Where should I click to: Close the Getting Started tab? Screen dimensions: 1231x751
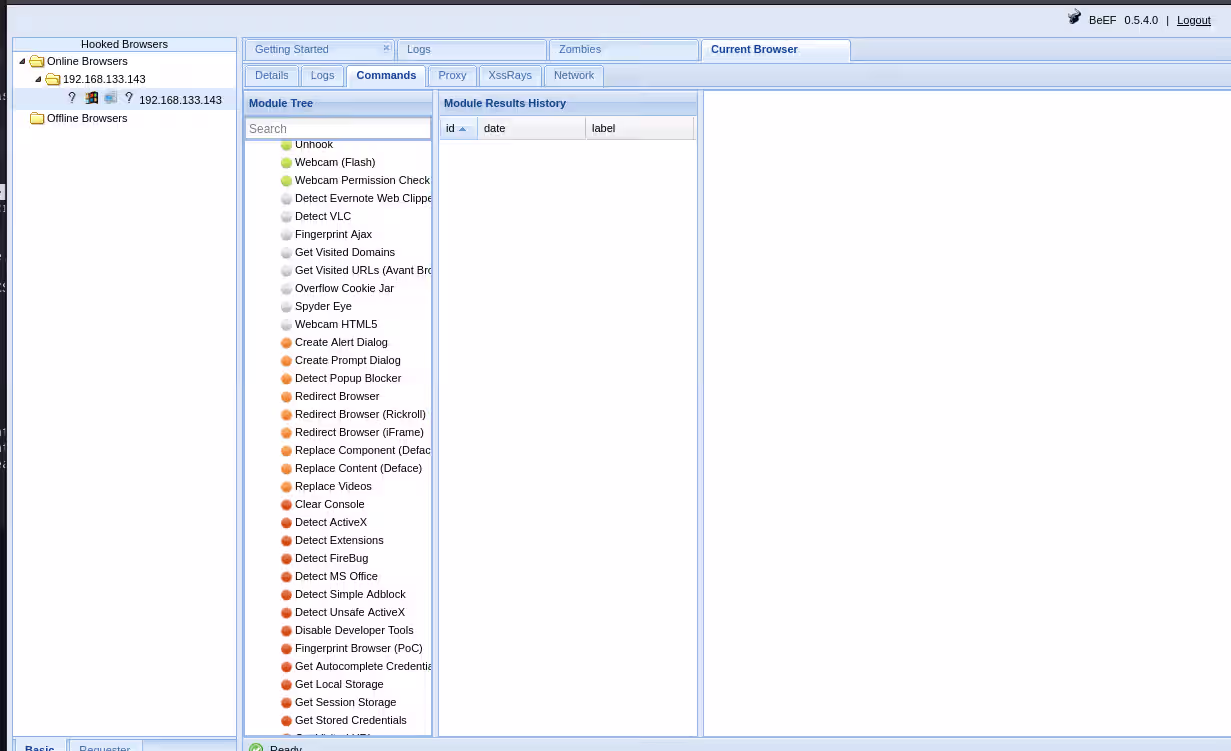click(x=386, y=48)
